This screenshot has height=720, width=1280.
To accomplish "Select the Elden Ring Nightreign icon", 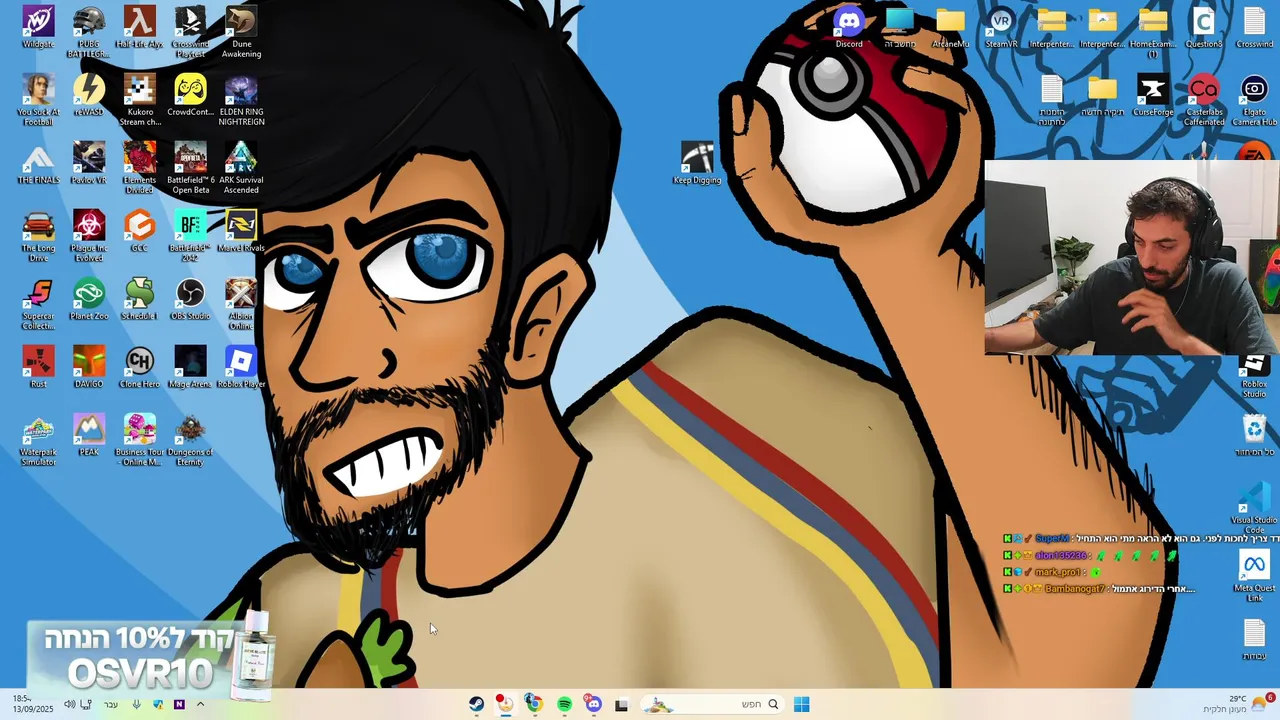I will tap(241, 100).
